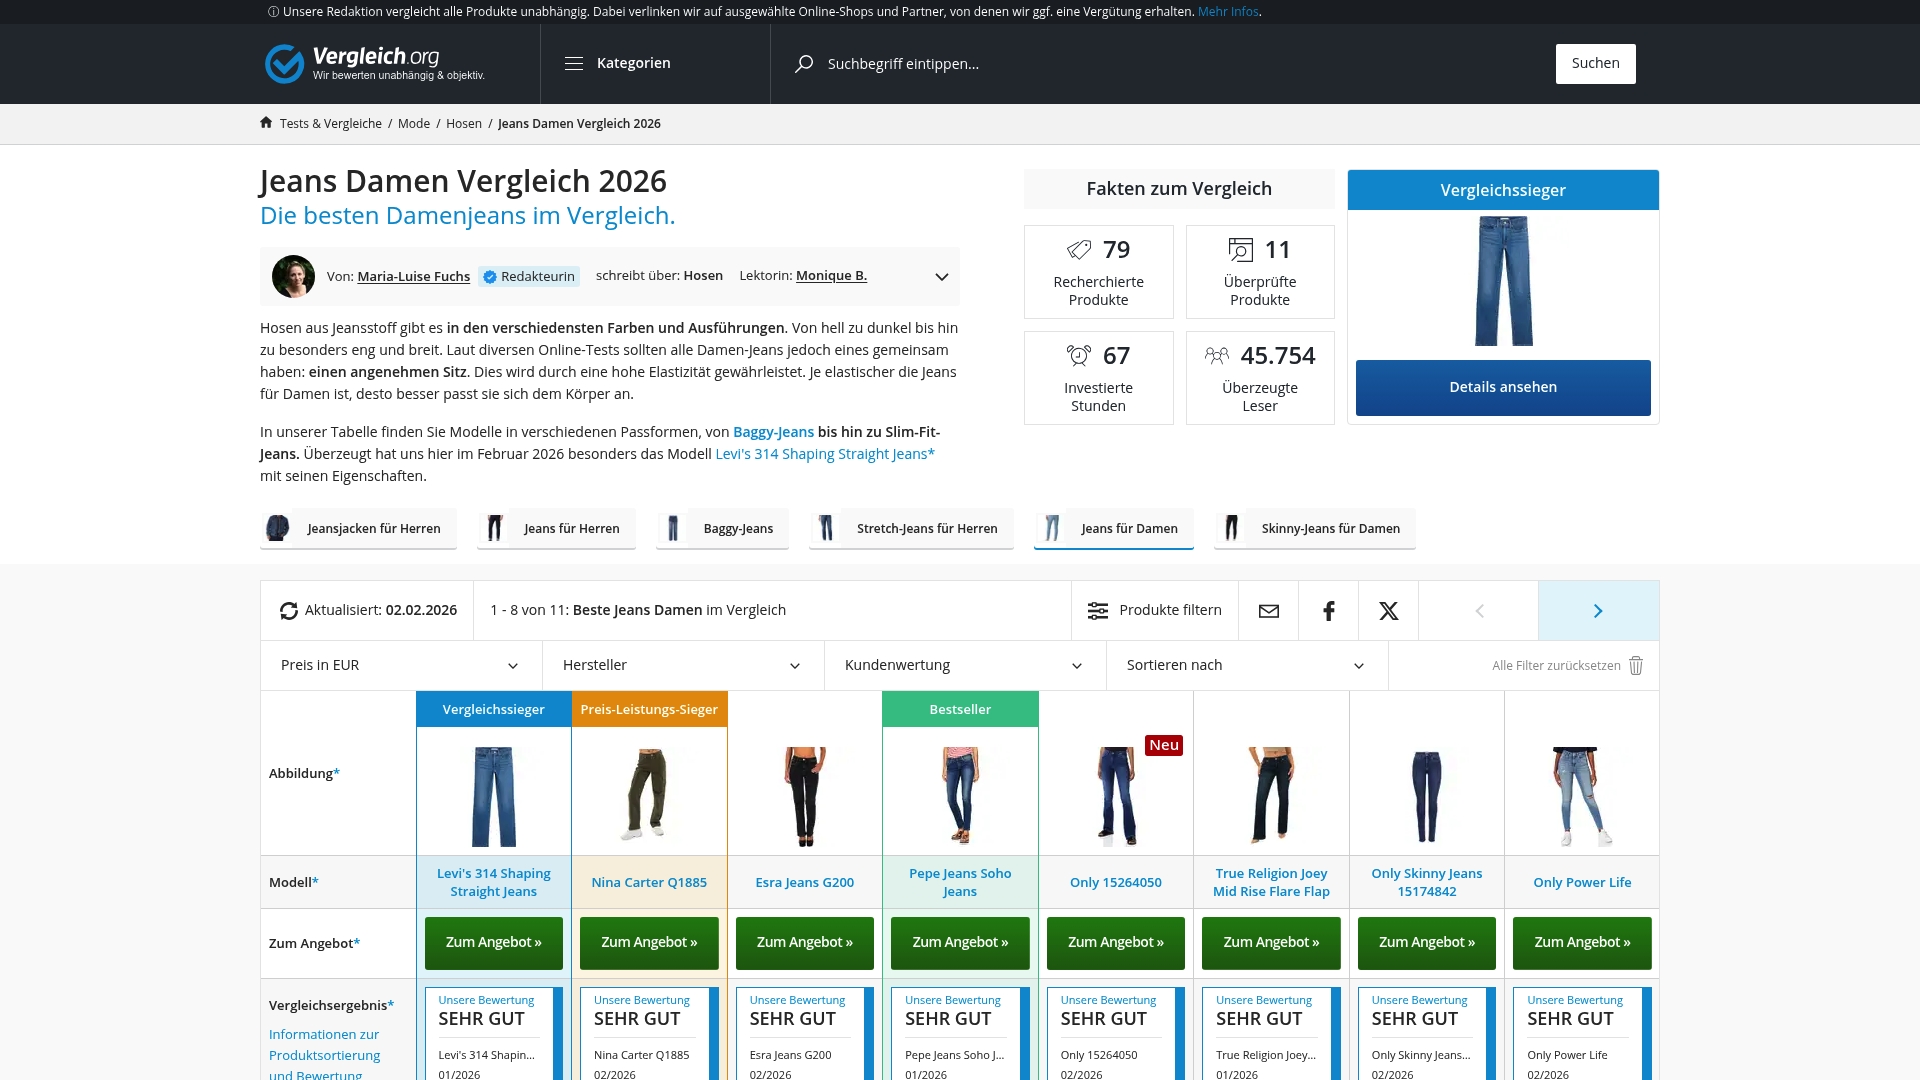Image resolution: width=1920 pixels, height=1080 pixels.
Task: Click the refresh Aktualisiert icon
Action: tap(289, 611)
